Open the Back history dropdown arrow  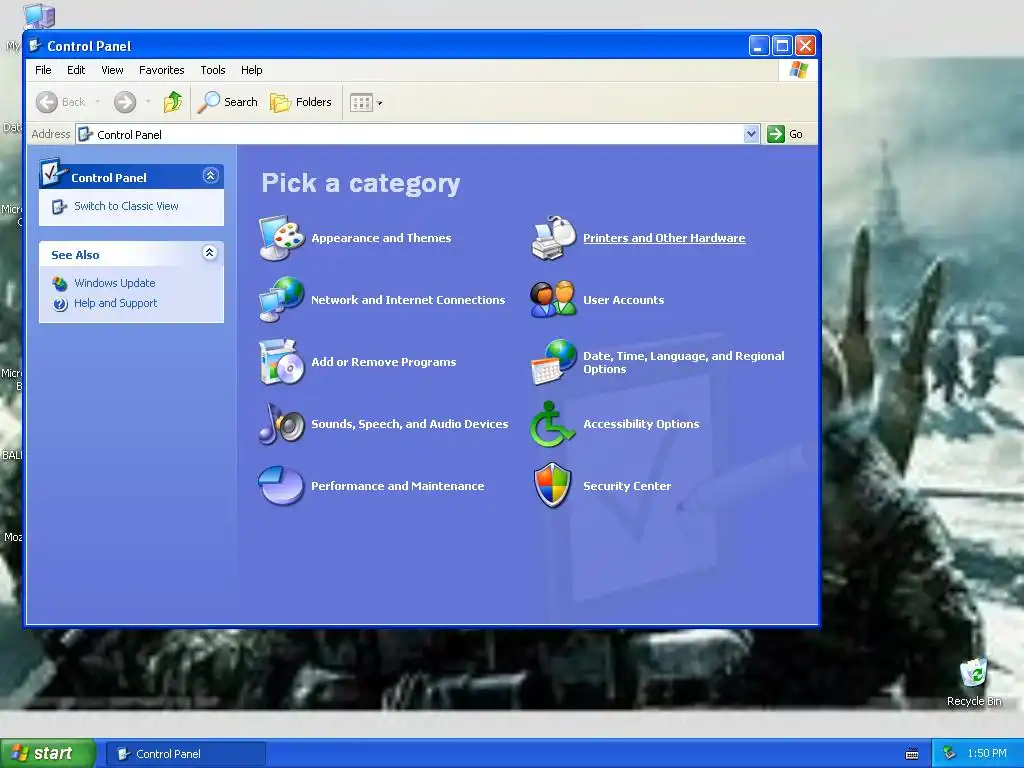pos(98,102)
